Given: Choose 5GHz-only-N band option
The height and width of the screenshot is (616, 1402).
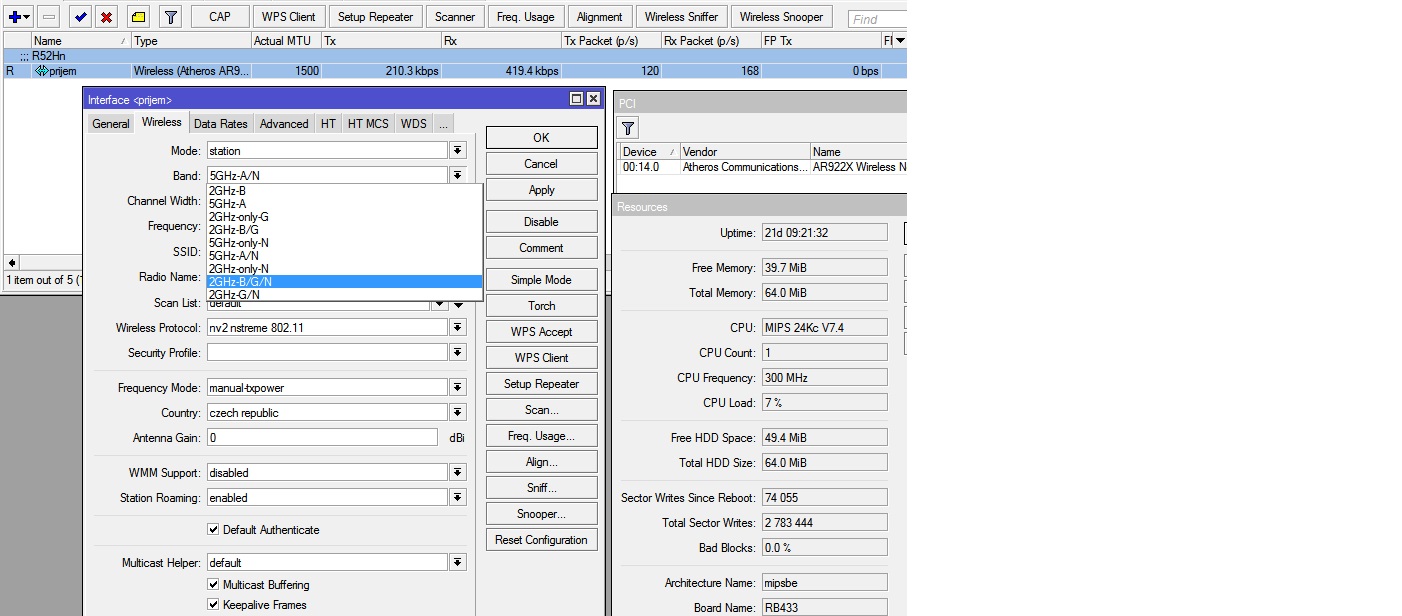Looking at the screenshot, I should click(x=344, y=242).
